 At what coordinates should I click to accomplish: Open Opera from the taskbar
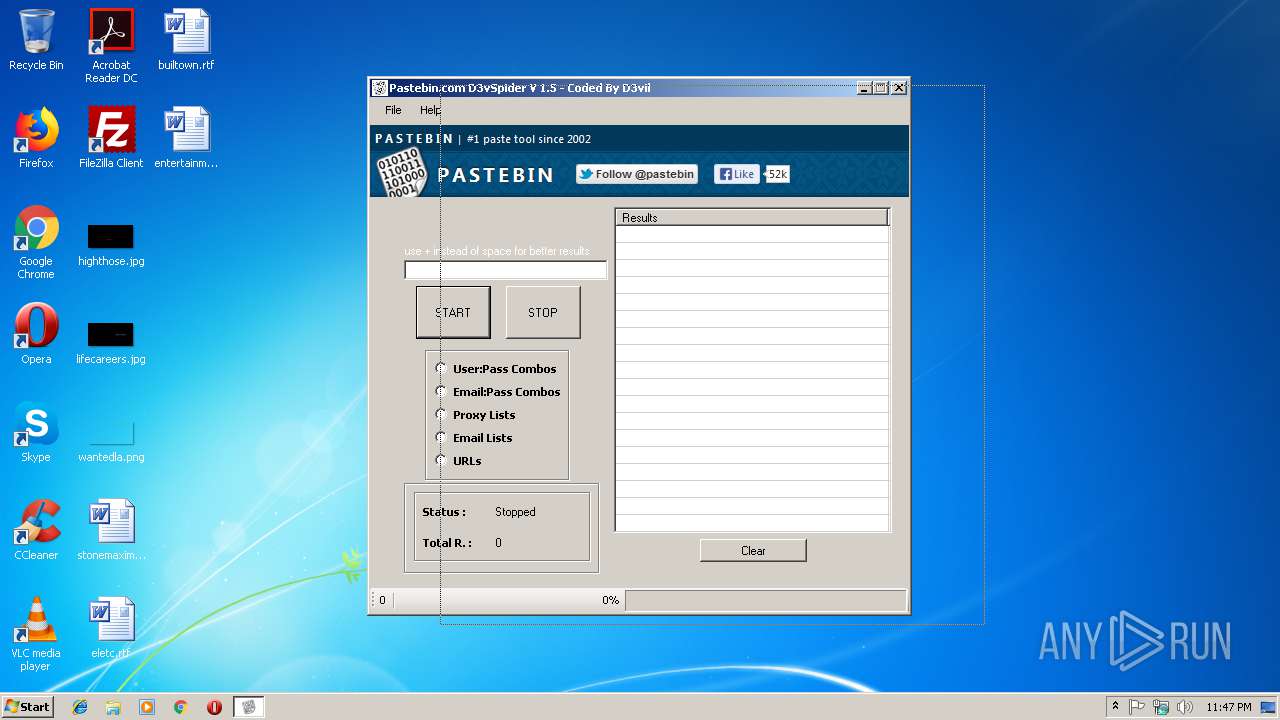(214, 707)
